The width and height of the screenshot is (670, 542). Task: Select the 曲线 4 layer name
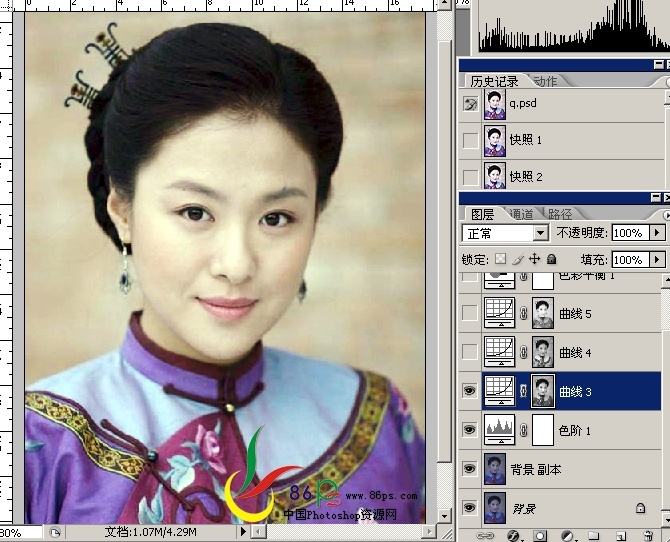pyautogui.click(x=575, y=353)
